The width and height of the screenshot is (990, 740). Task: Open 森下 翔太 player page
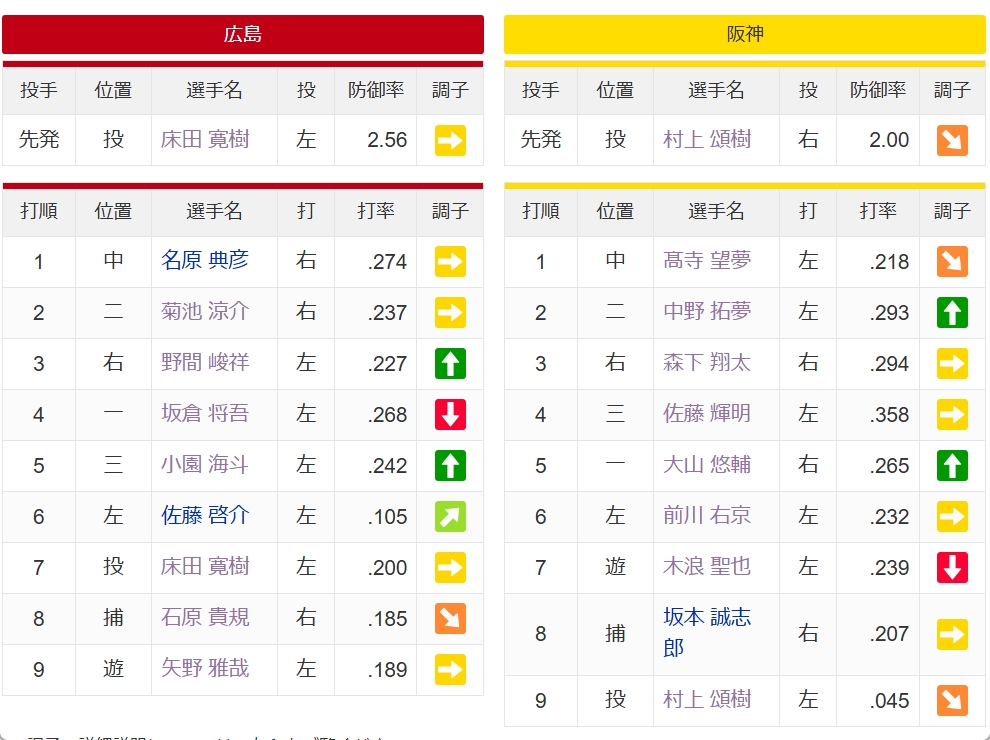click(x=707, y=362)
